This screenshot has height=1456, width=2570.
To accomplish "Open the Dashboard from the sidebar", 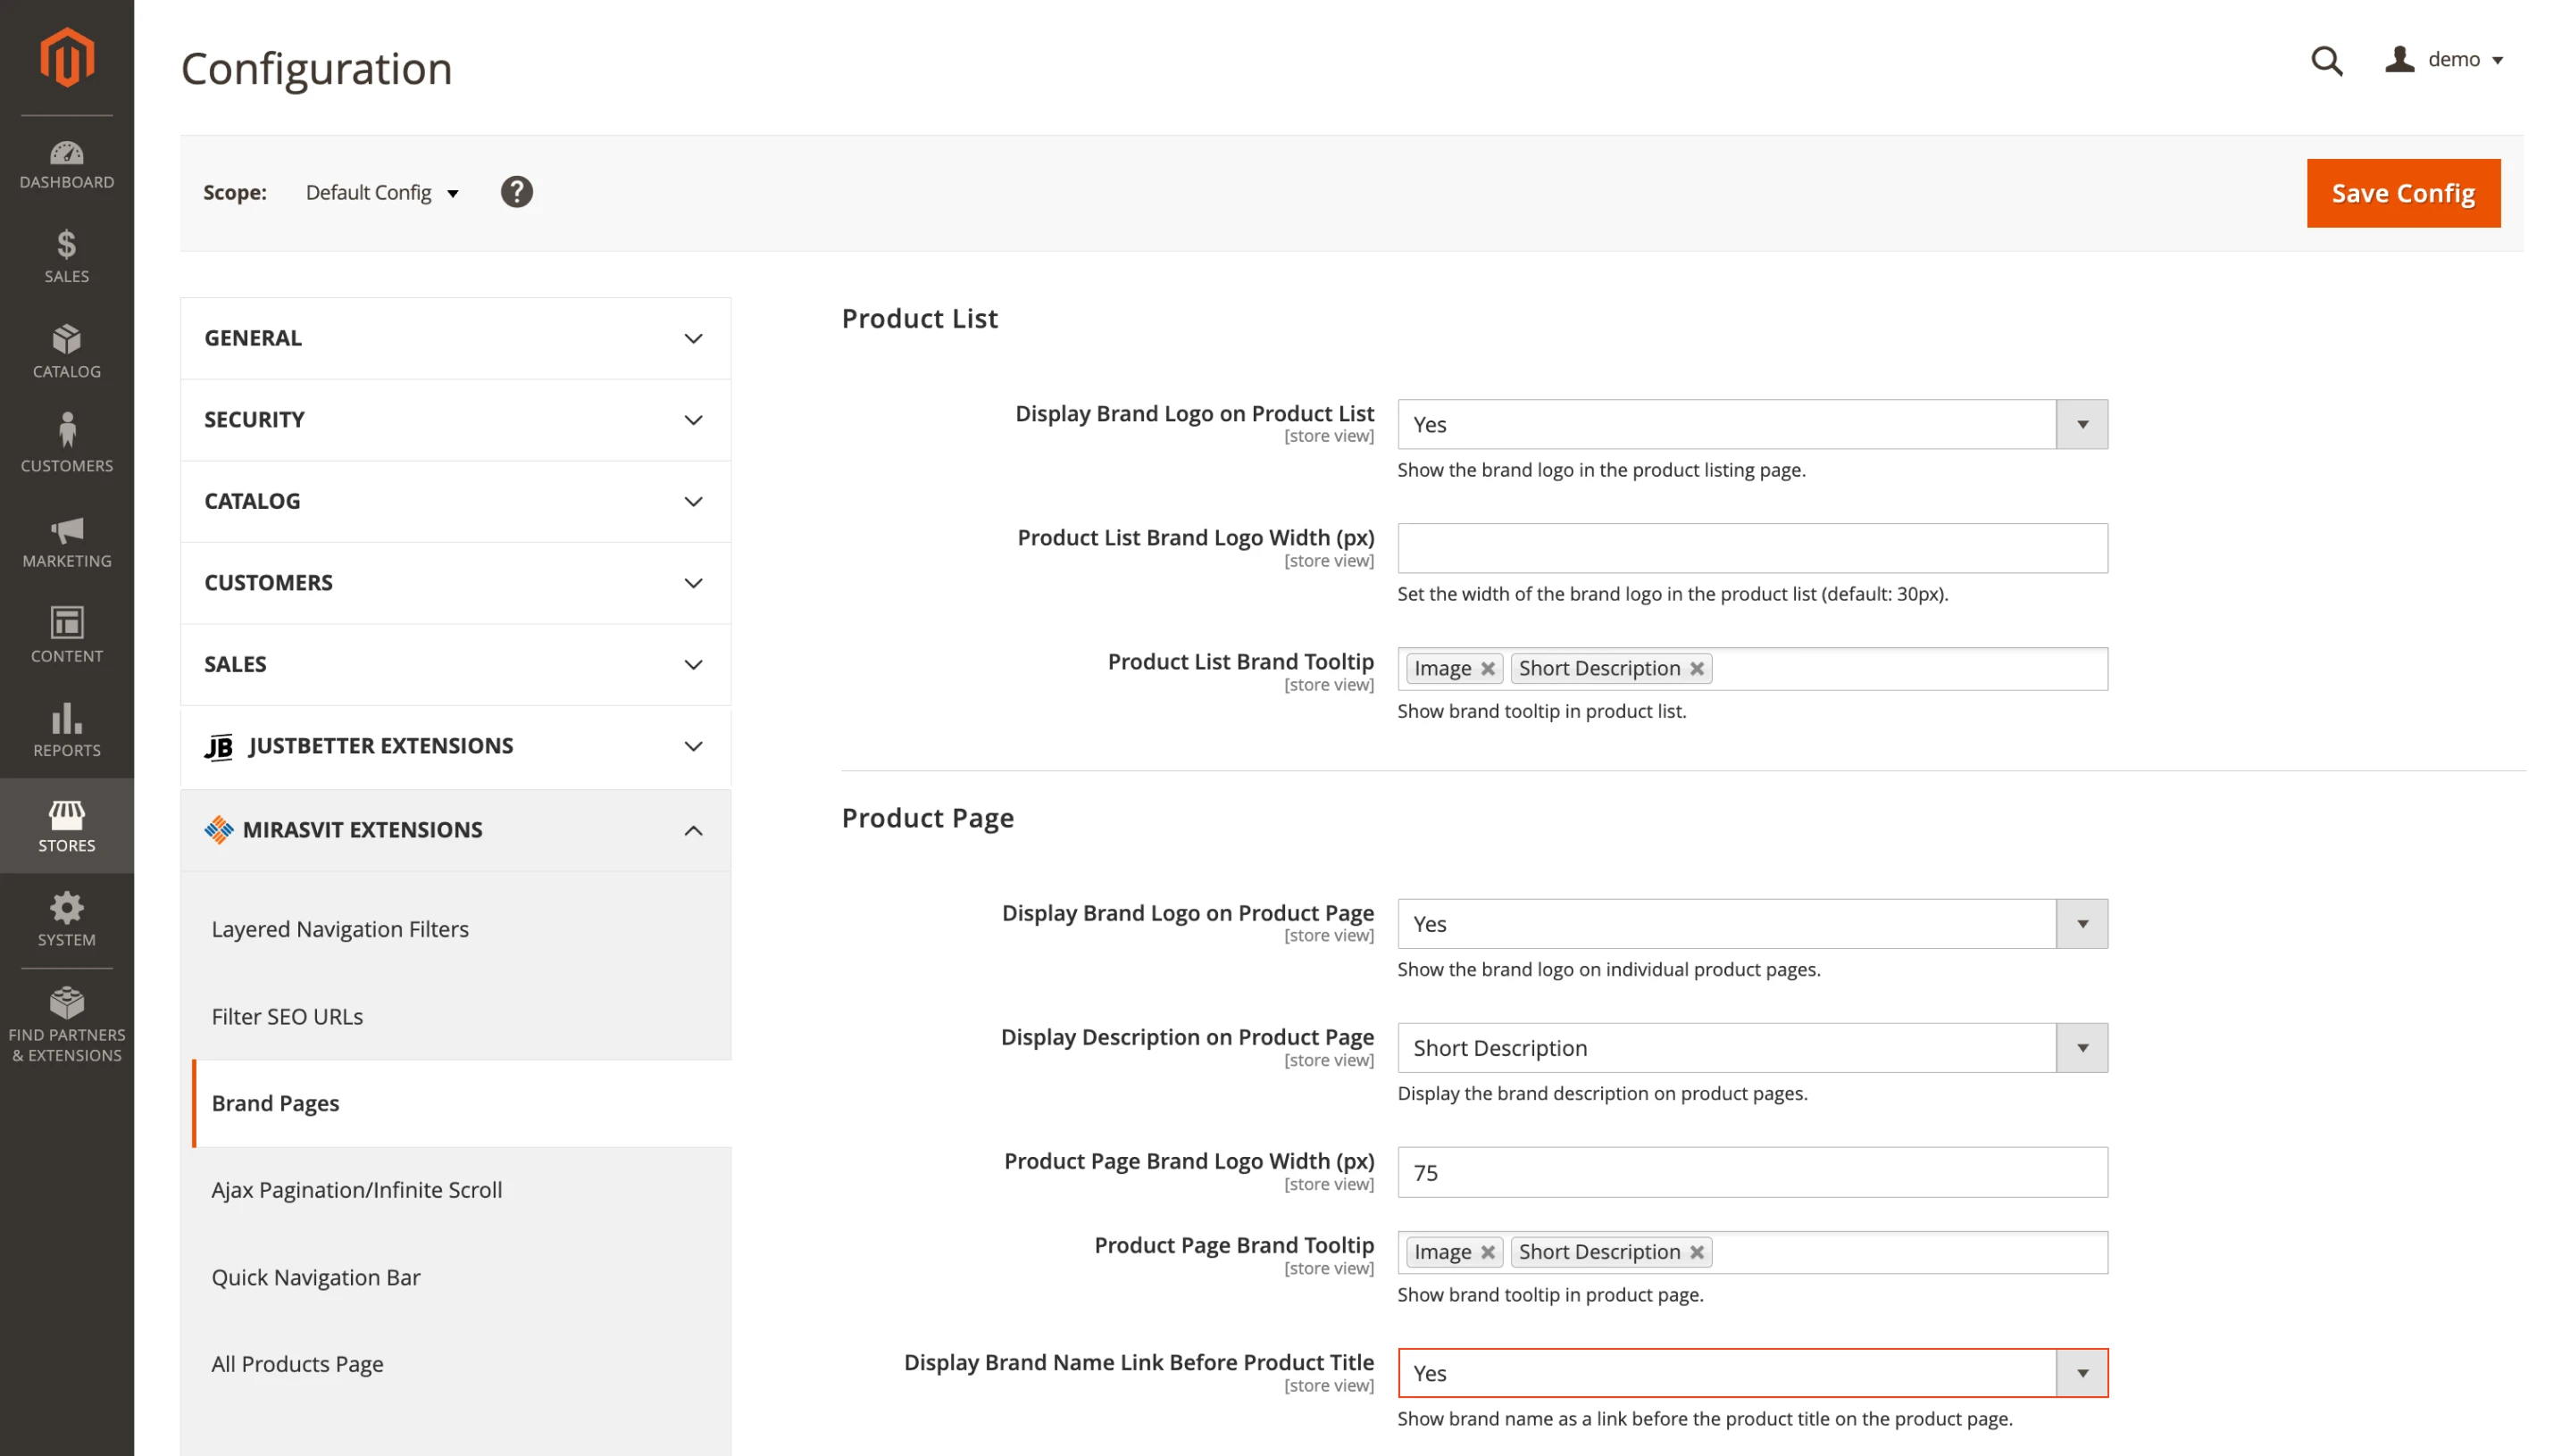I will pyautogui.click(x=66, y=163).
